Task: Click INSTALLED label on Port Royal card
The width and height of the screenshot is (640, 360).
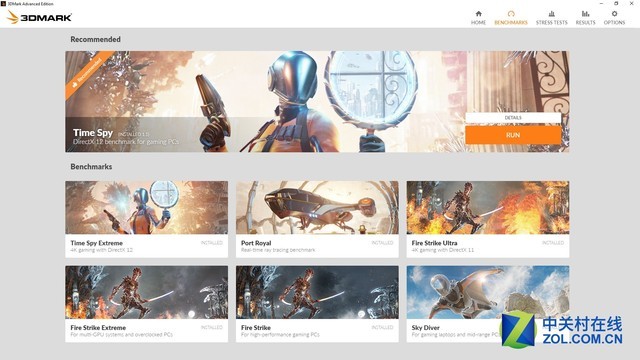Action: (382, 243)
